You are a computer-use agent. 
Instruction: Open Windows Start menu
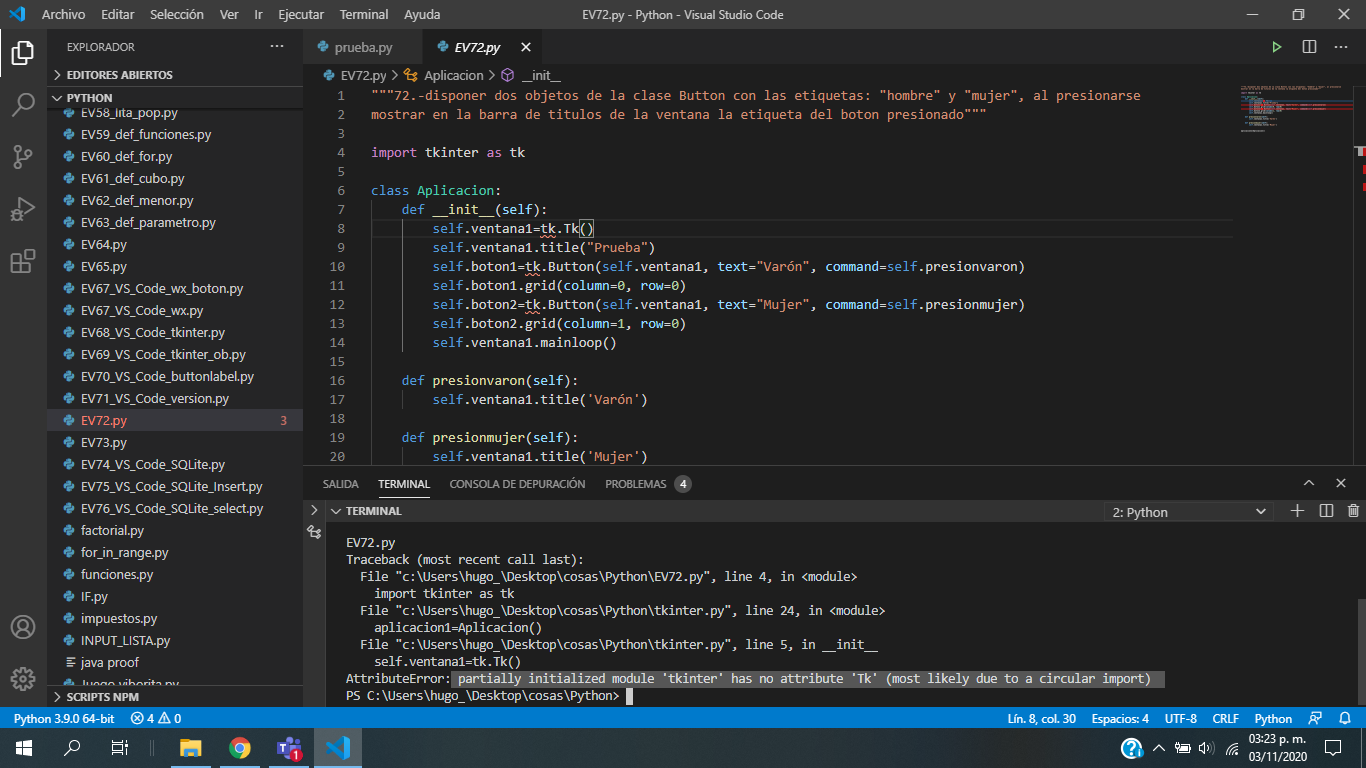tap(24, 748)
